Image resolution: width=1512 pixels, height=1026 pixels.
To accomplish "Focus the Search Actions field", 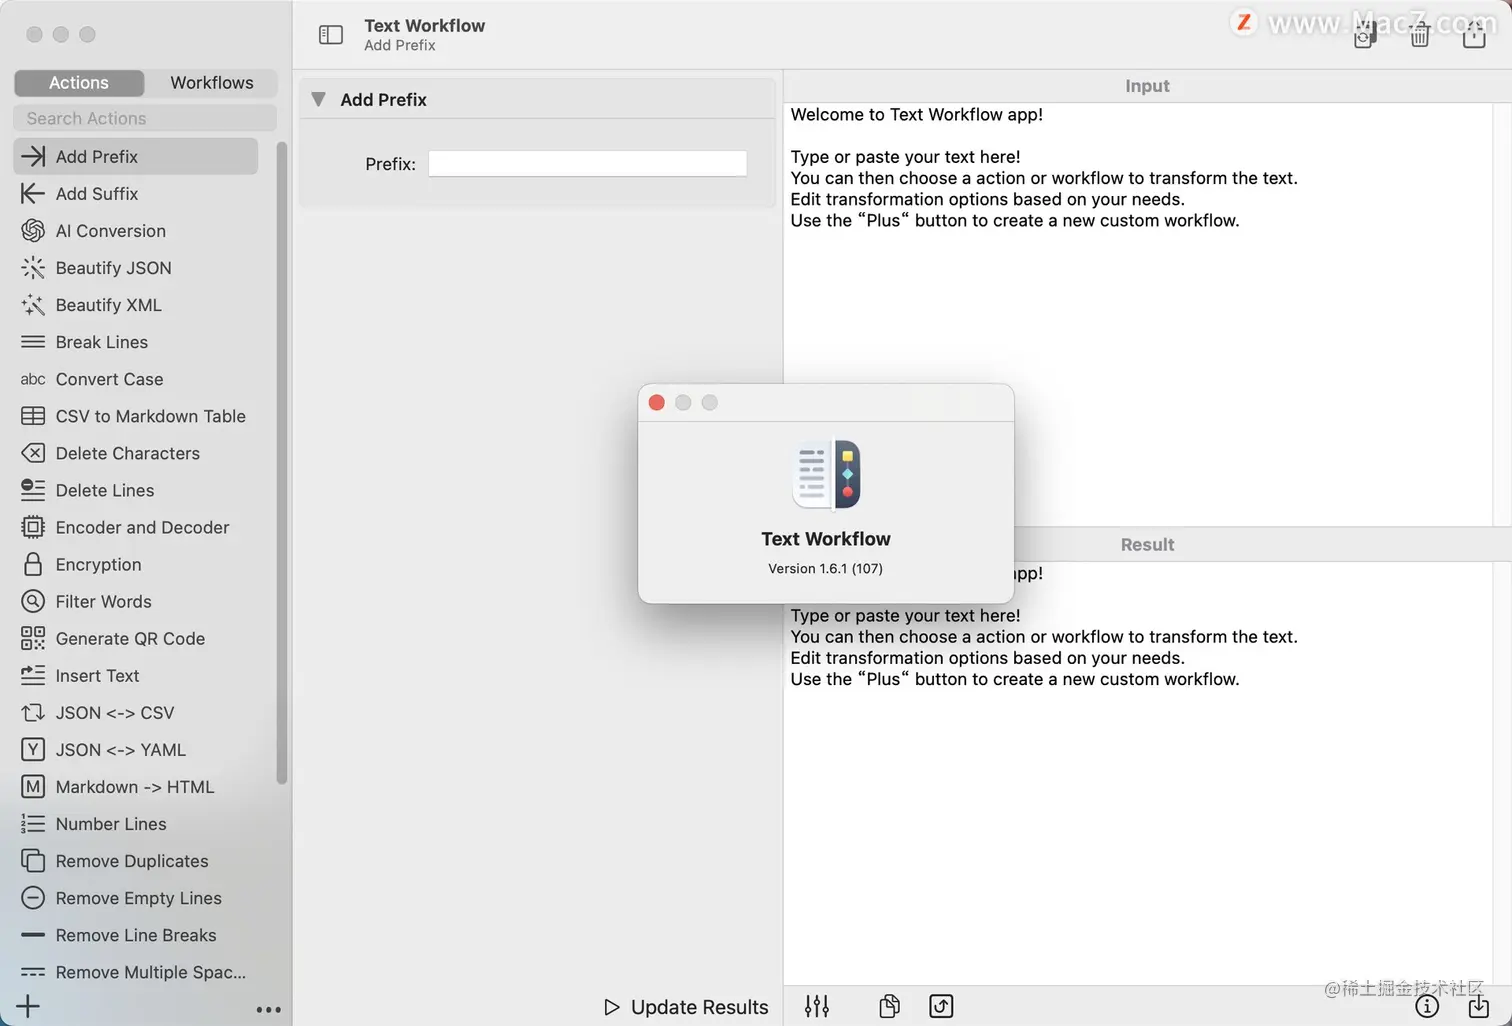I will click(145, 118).
